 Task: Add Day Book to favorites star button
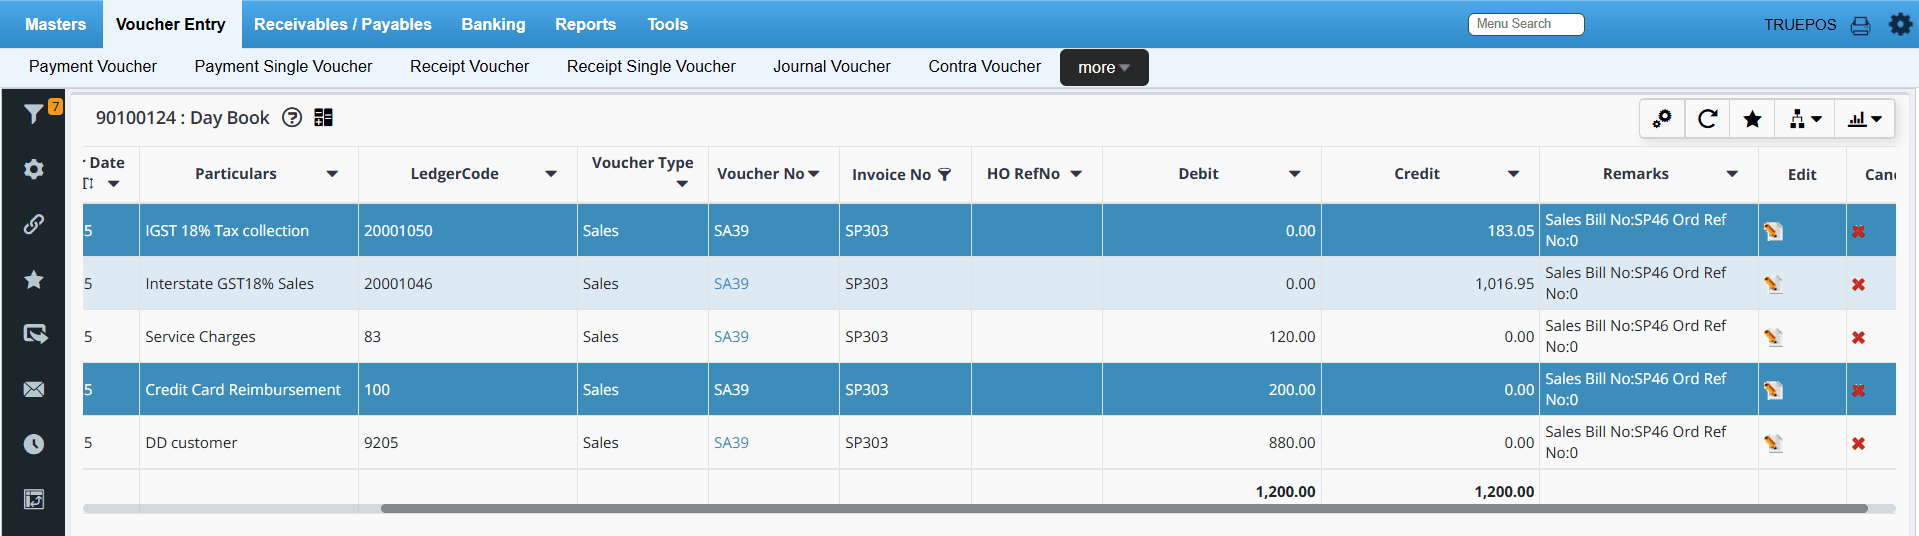point(1752,118)
